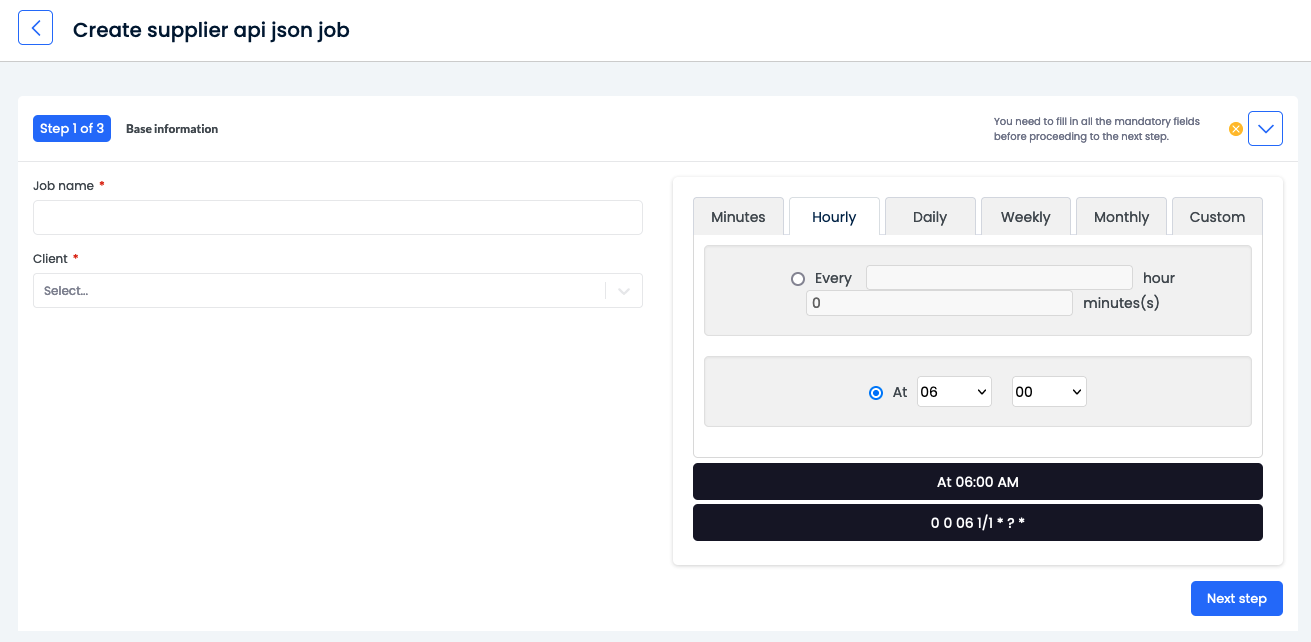
Task: Open the Weekly scheduling tab
Action: 1025,216
